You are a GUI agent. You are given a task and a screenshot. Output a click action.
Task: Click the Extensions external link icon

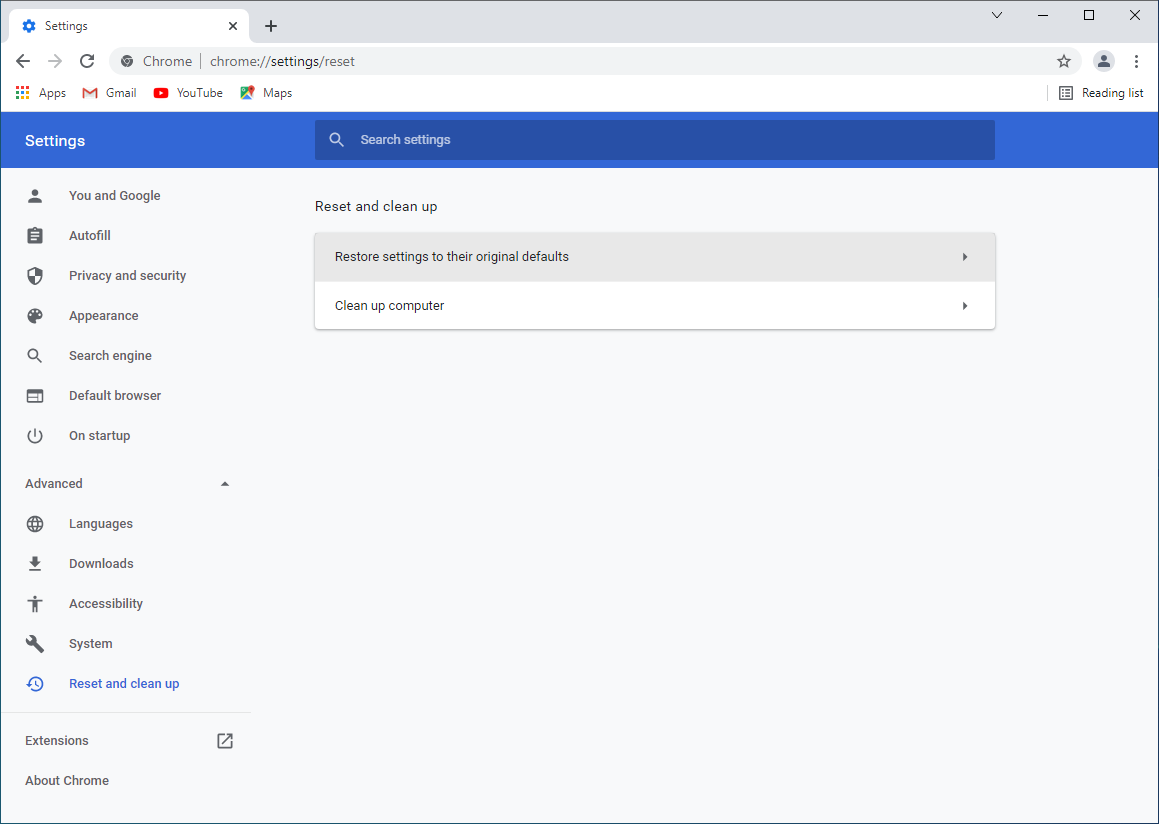click(225, 741)
